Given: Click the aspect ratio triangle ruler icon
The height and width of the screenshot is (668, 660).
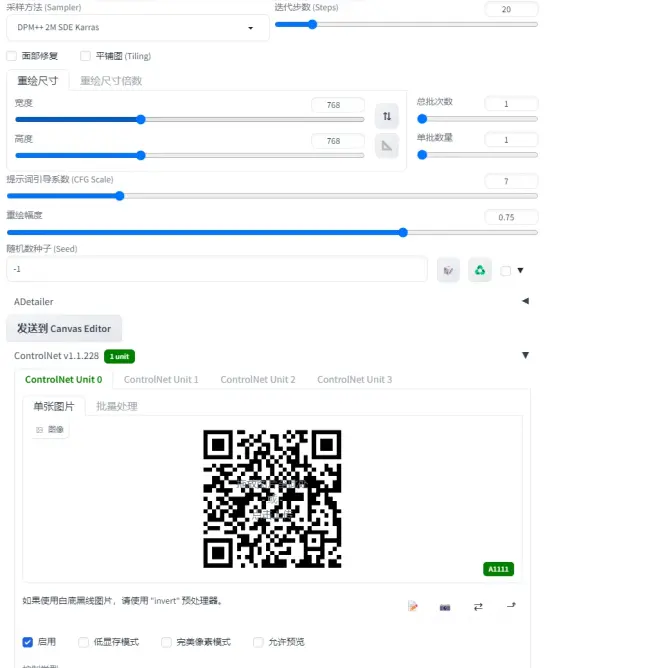Looking at the screenshot, I should [x=386, y=146].
